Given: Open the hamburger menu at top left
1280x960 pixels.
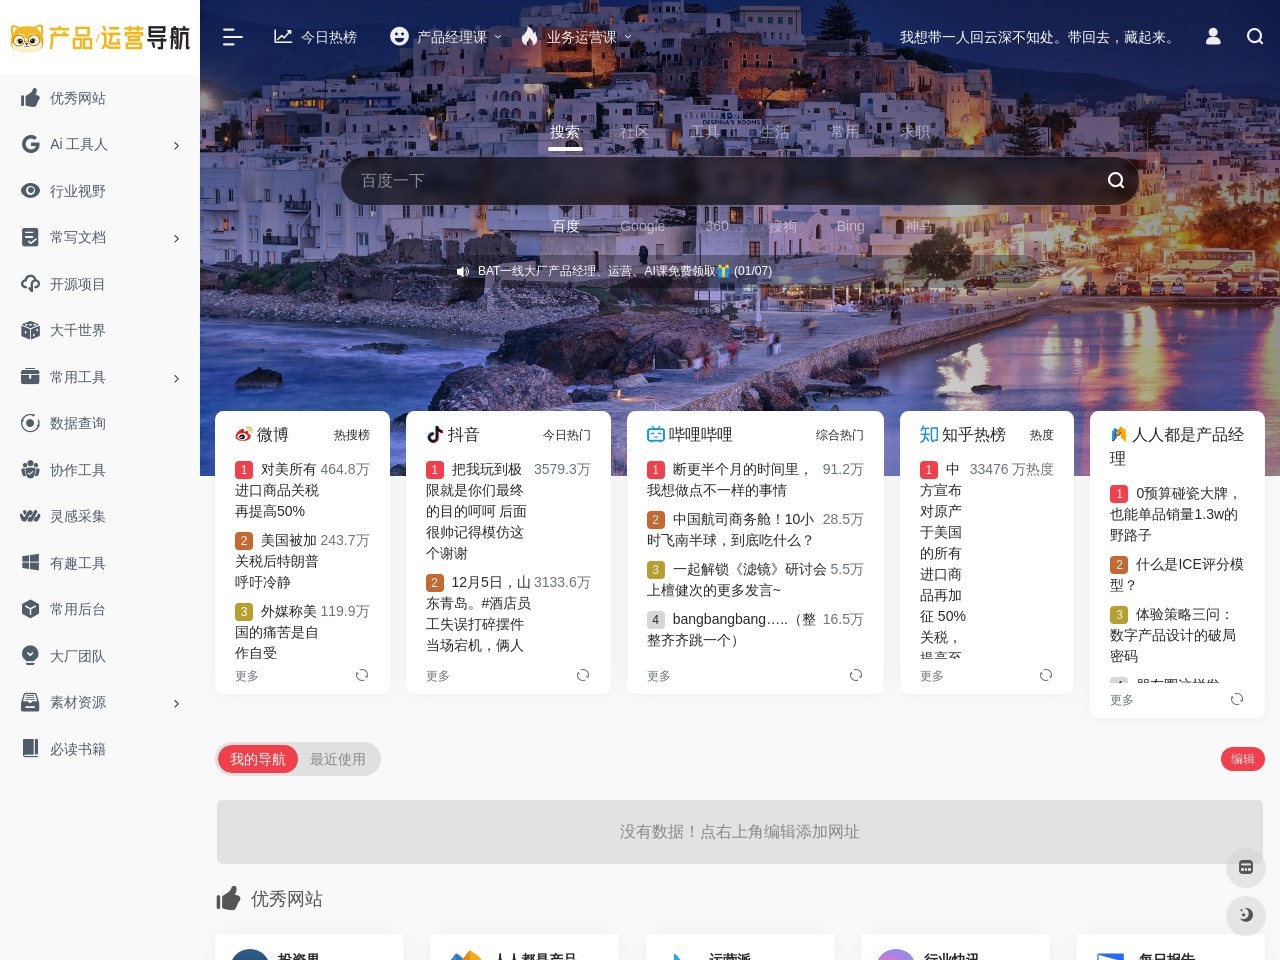Looking at the screenshot, I should tap(232, 37).
